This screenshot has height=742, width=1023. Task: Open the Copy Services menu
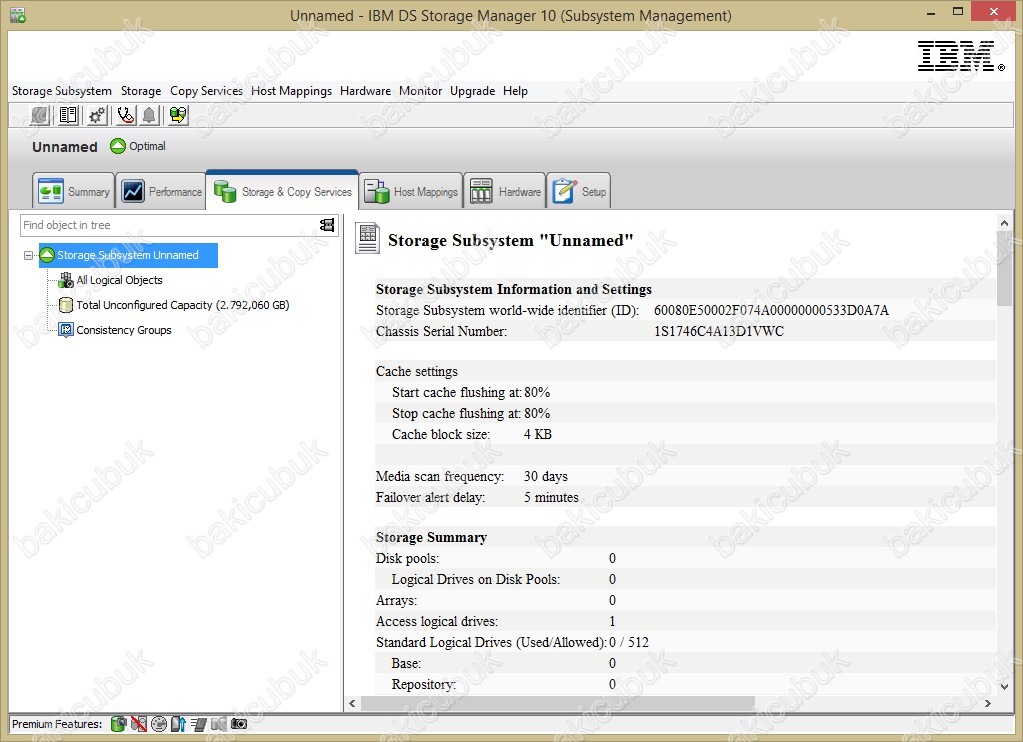tap(206, 91)
